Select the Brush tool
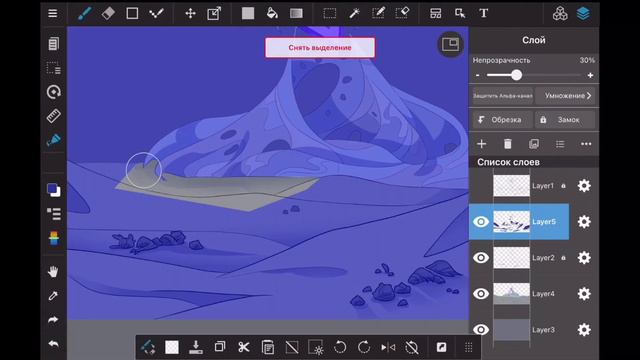This screenshot has width=640, height=360. coord(84,13)
